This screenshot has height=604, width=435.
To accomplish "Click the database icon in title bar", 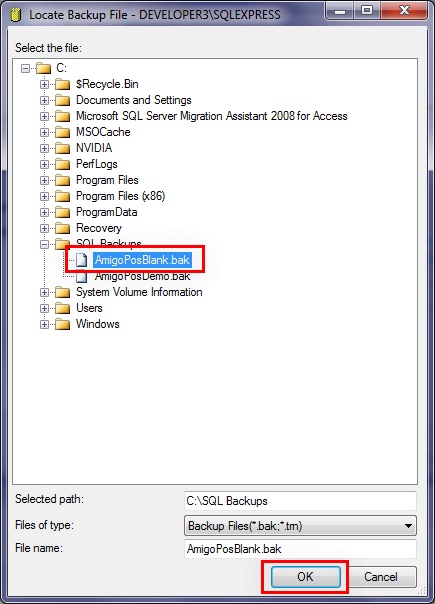I will click(15, 15).
